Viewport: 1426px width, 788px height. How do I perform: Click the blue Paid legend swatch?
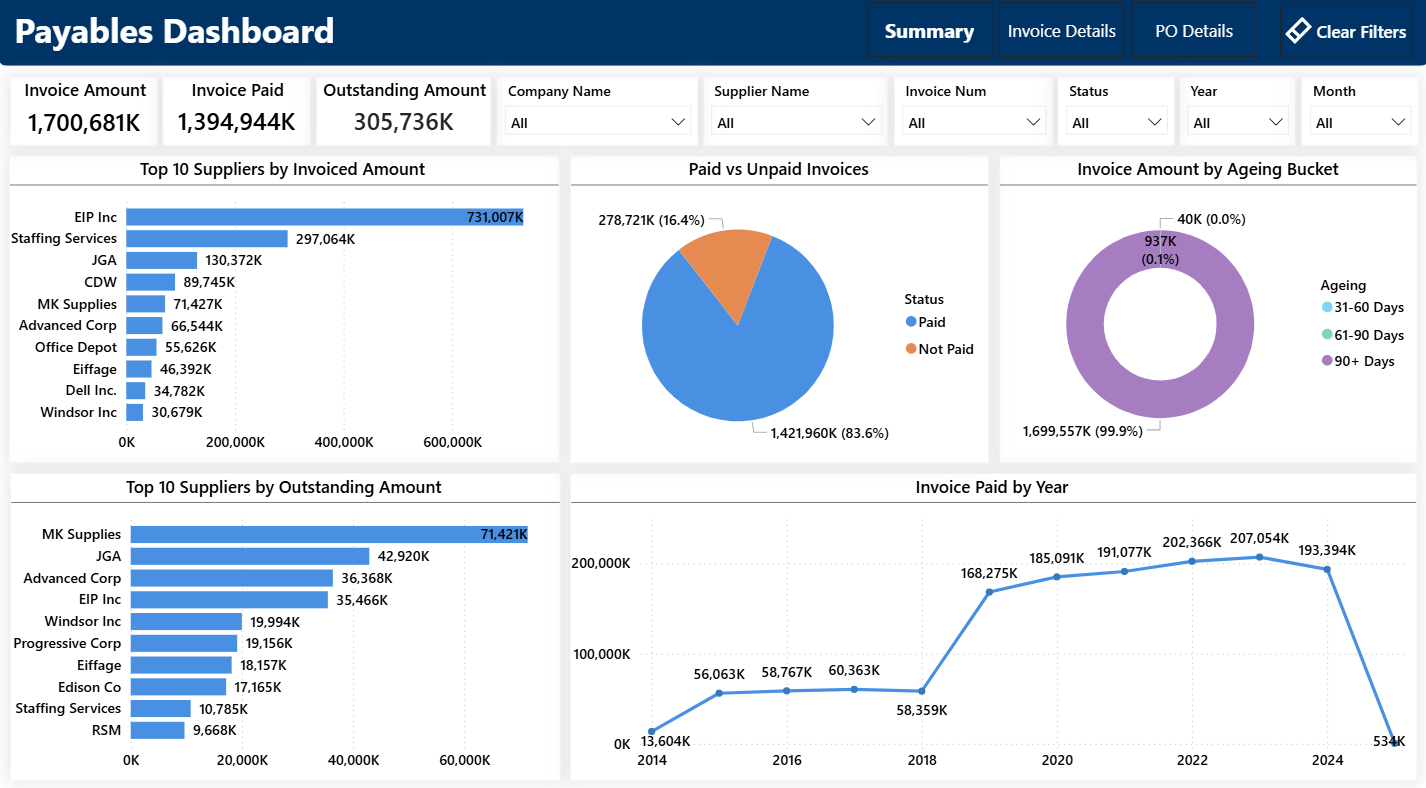click(911, 322)
